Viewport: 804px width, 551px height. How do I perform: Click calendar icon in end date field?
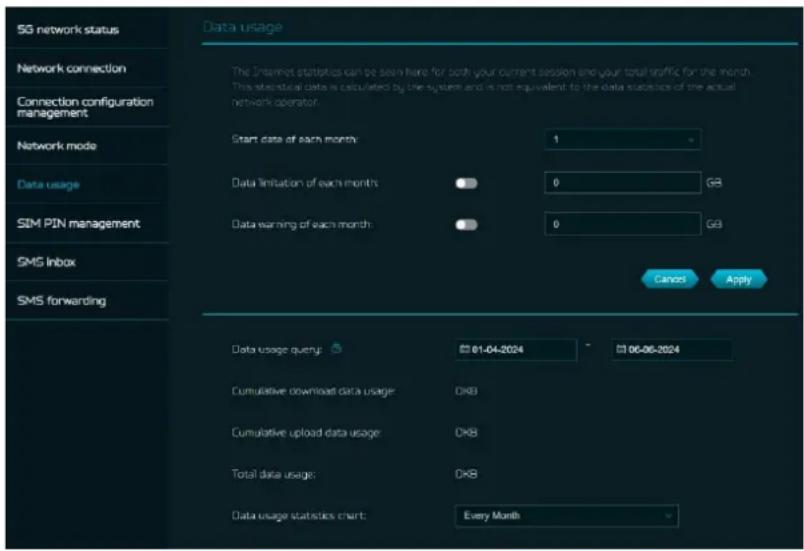621,350
